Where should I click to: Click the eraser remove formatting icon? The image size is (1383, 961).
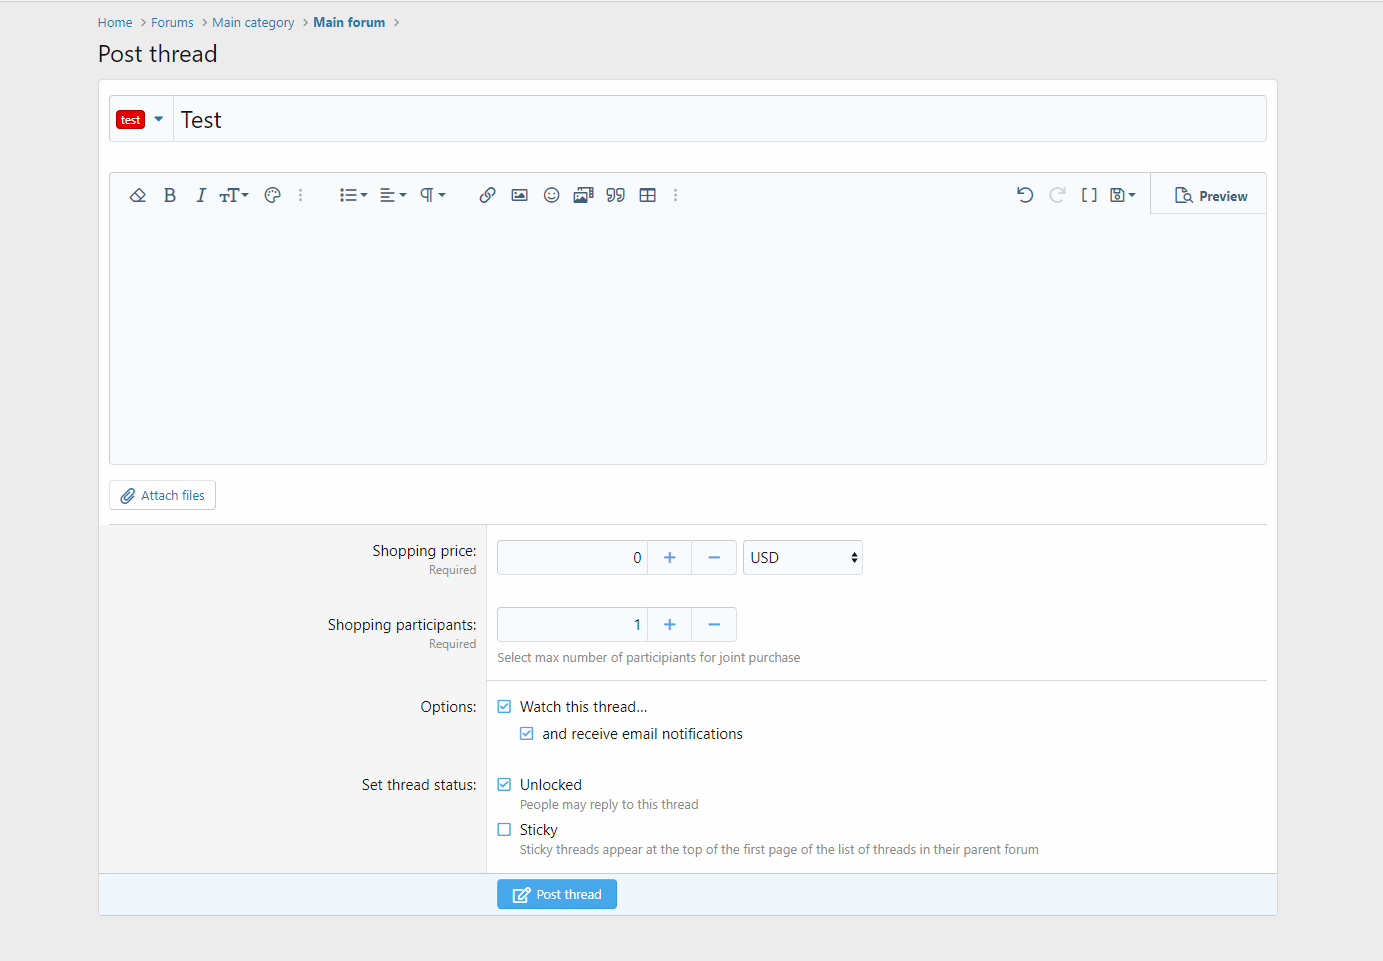(138, 196)
